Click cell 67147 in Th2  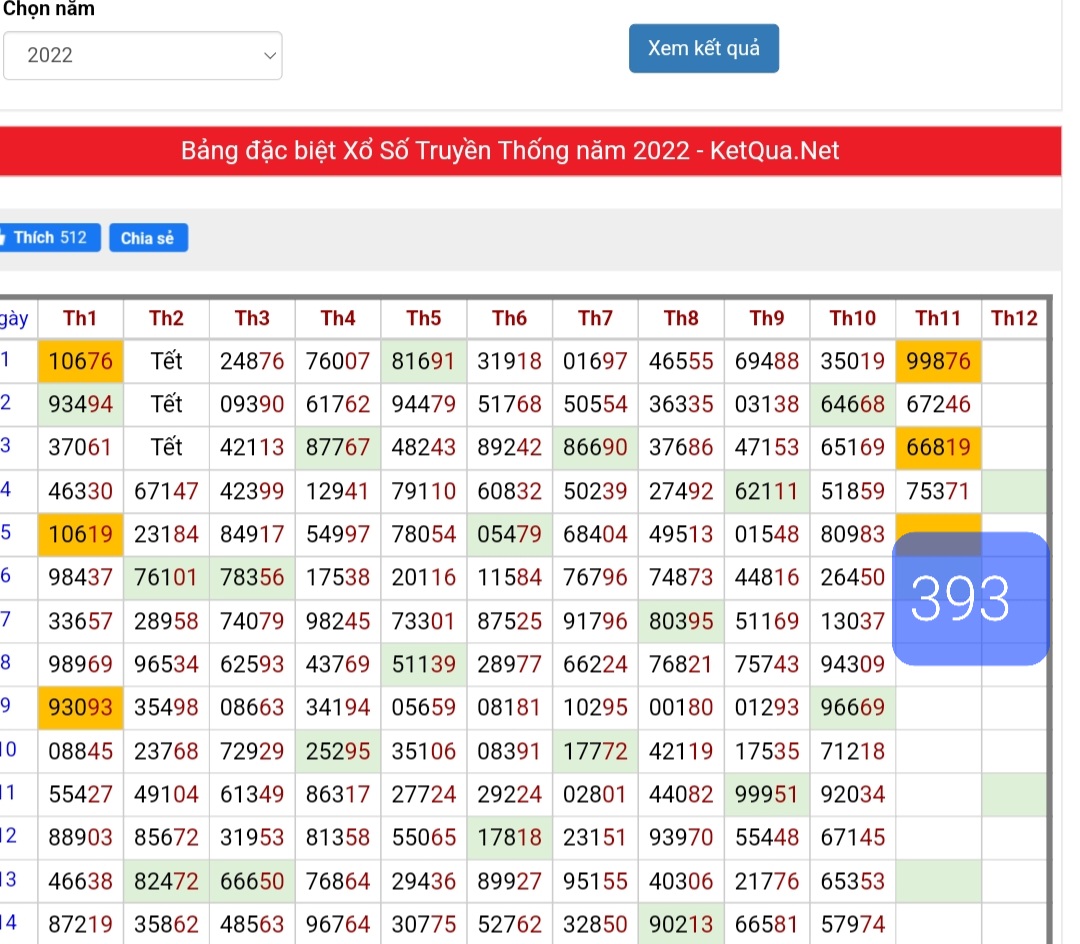click(166, 491)
